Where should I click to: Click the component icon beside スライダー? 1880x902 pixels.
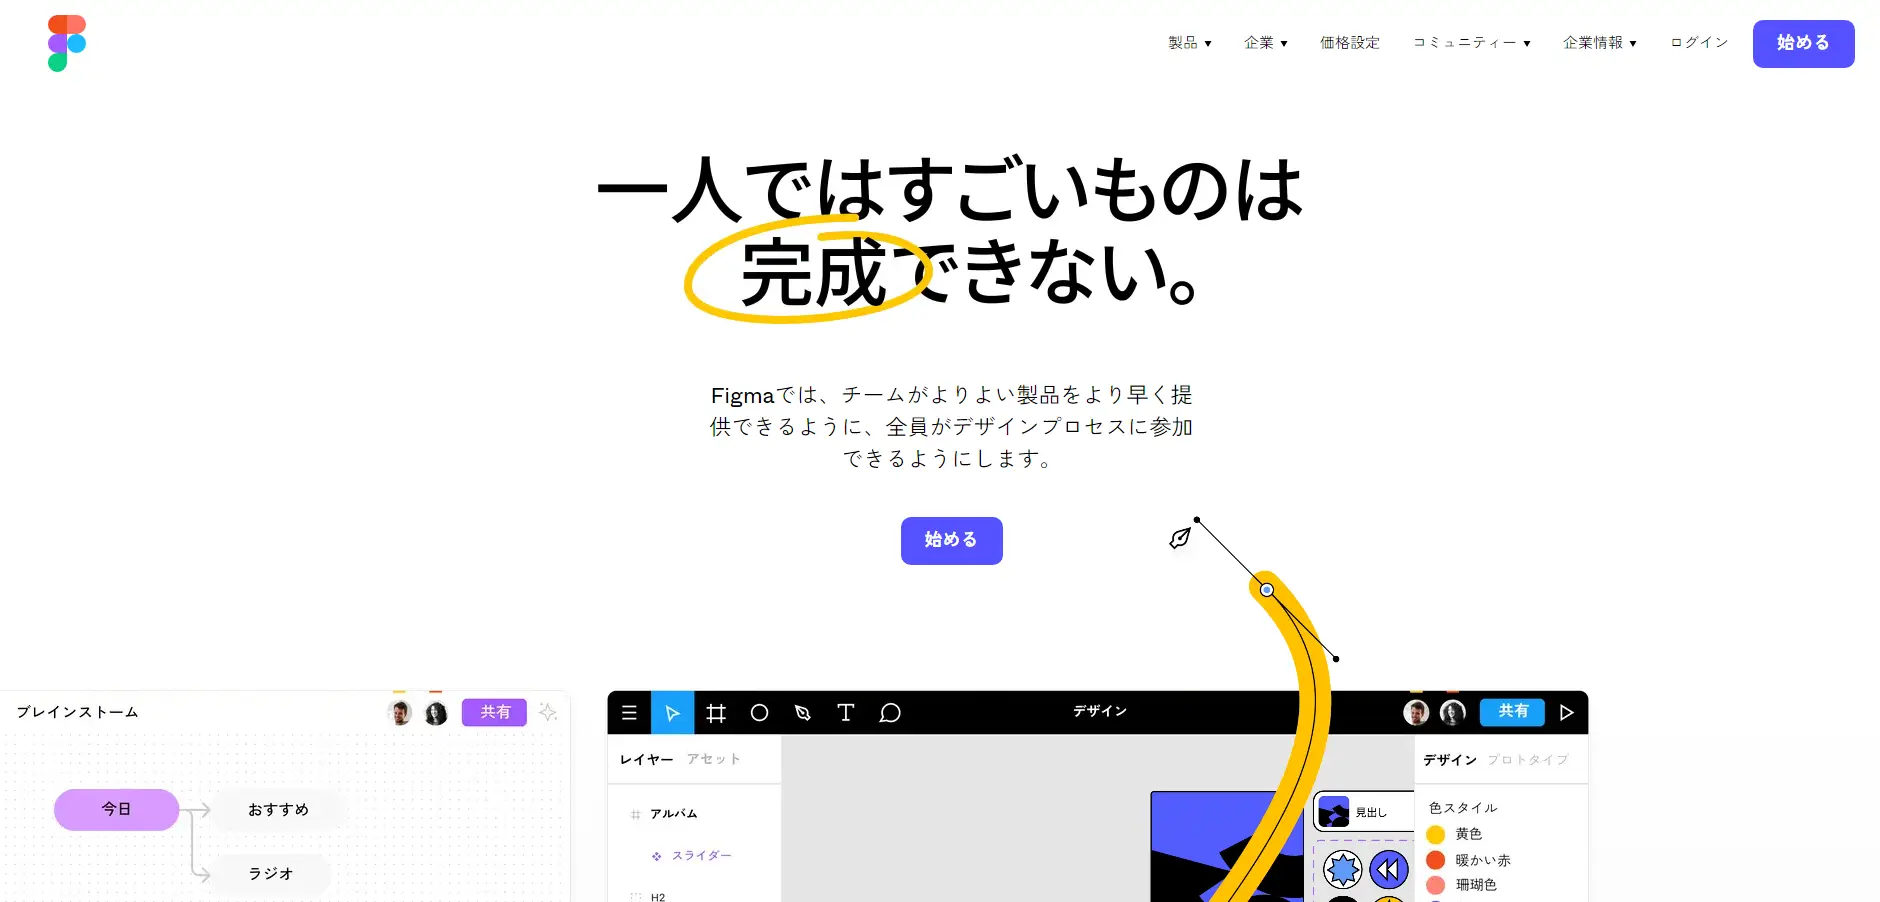pyautogui.click(x=657, y=857)
